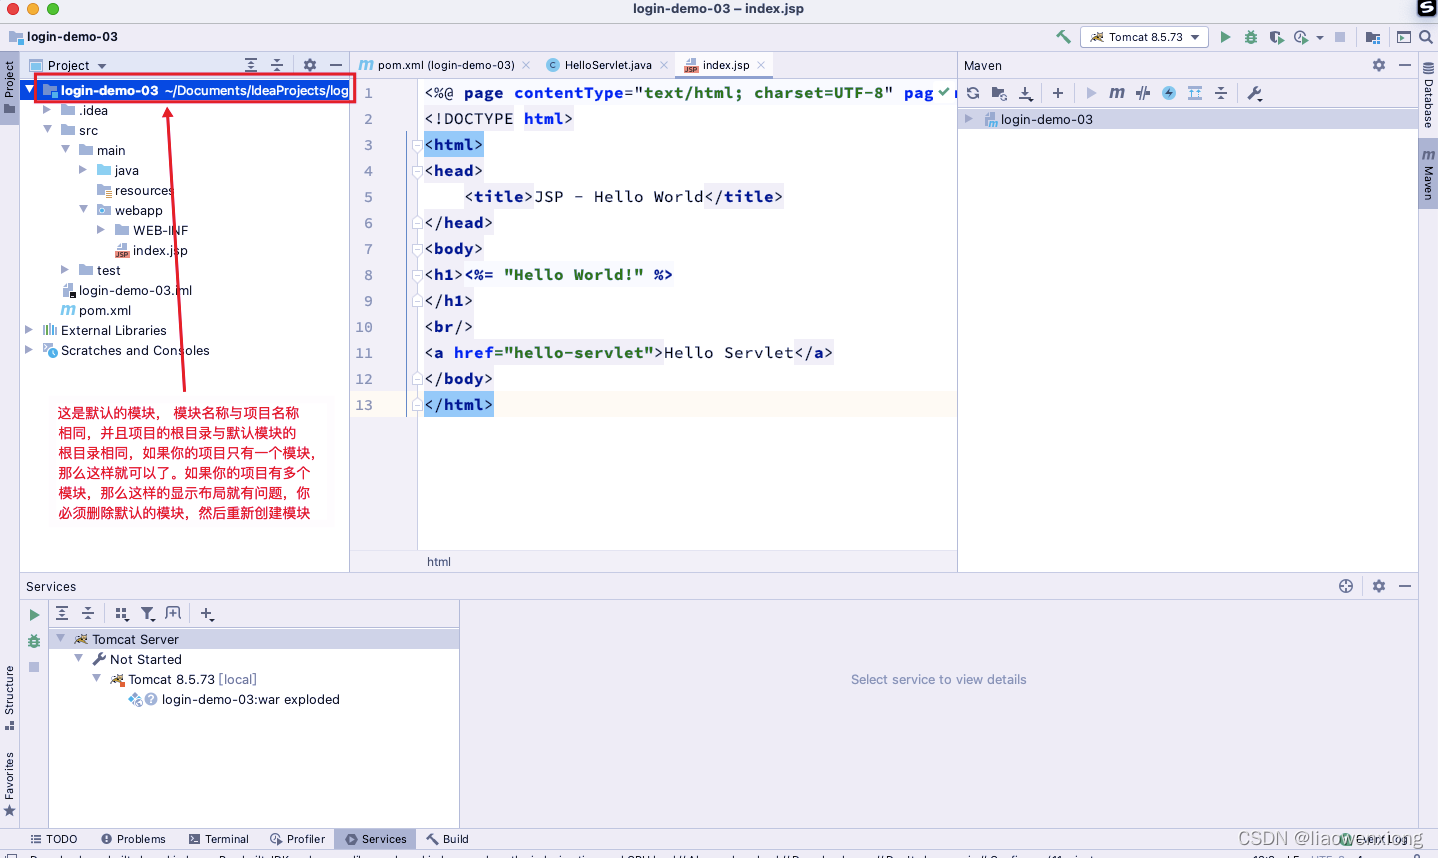Run the selected service in Services
Screen dimensions: 1438x858
click(x=34, y=615)
